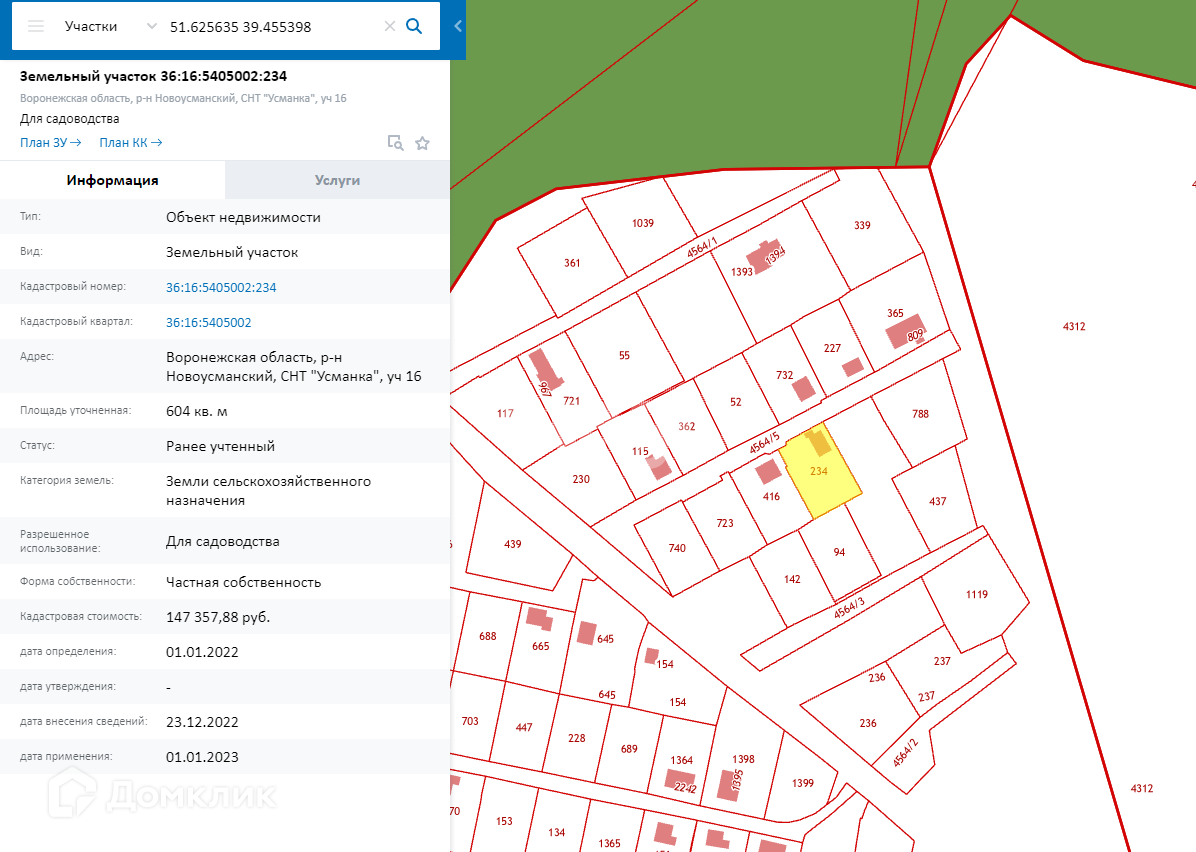1196x852 pixels.
Task: Open the hamburger menu
Action: pos(36,27)
